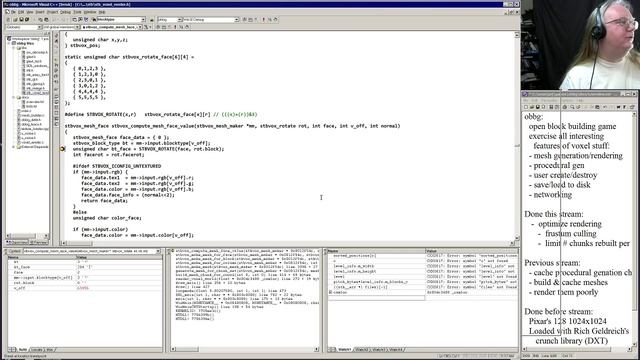Click the Execute Program exclamation icon

click(x=263, y=19)
